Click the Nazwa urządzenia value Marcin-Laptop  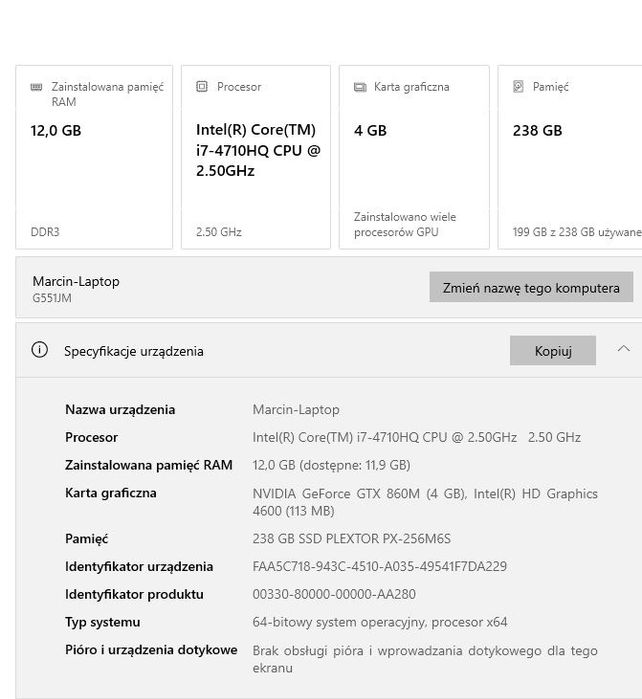pyautogui.click(x=296, y=409)
